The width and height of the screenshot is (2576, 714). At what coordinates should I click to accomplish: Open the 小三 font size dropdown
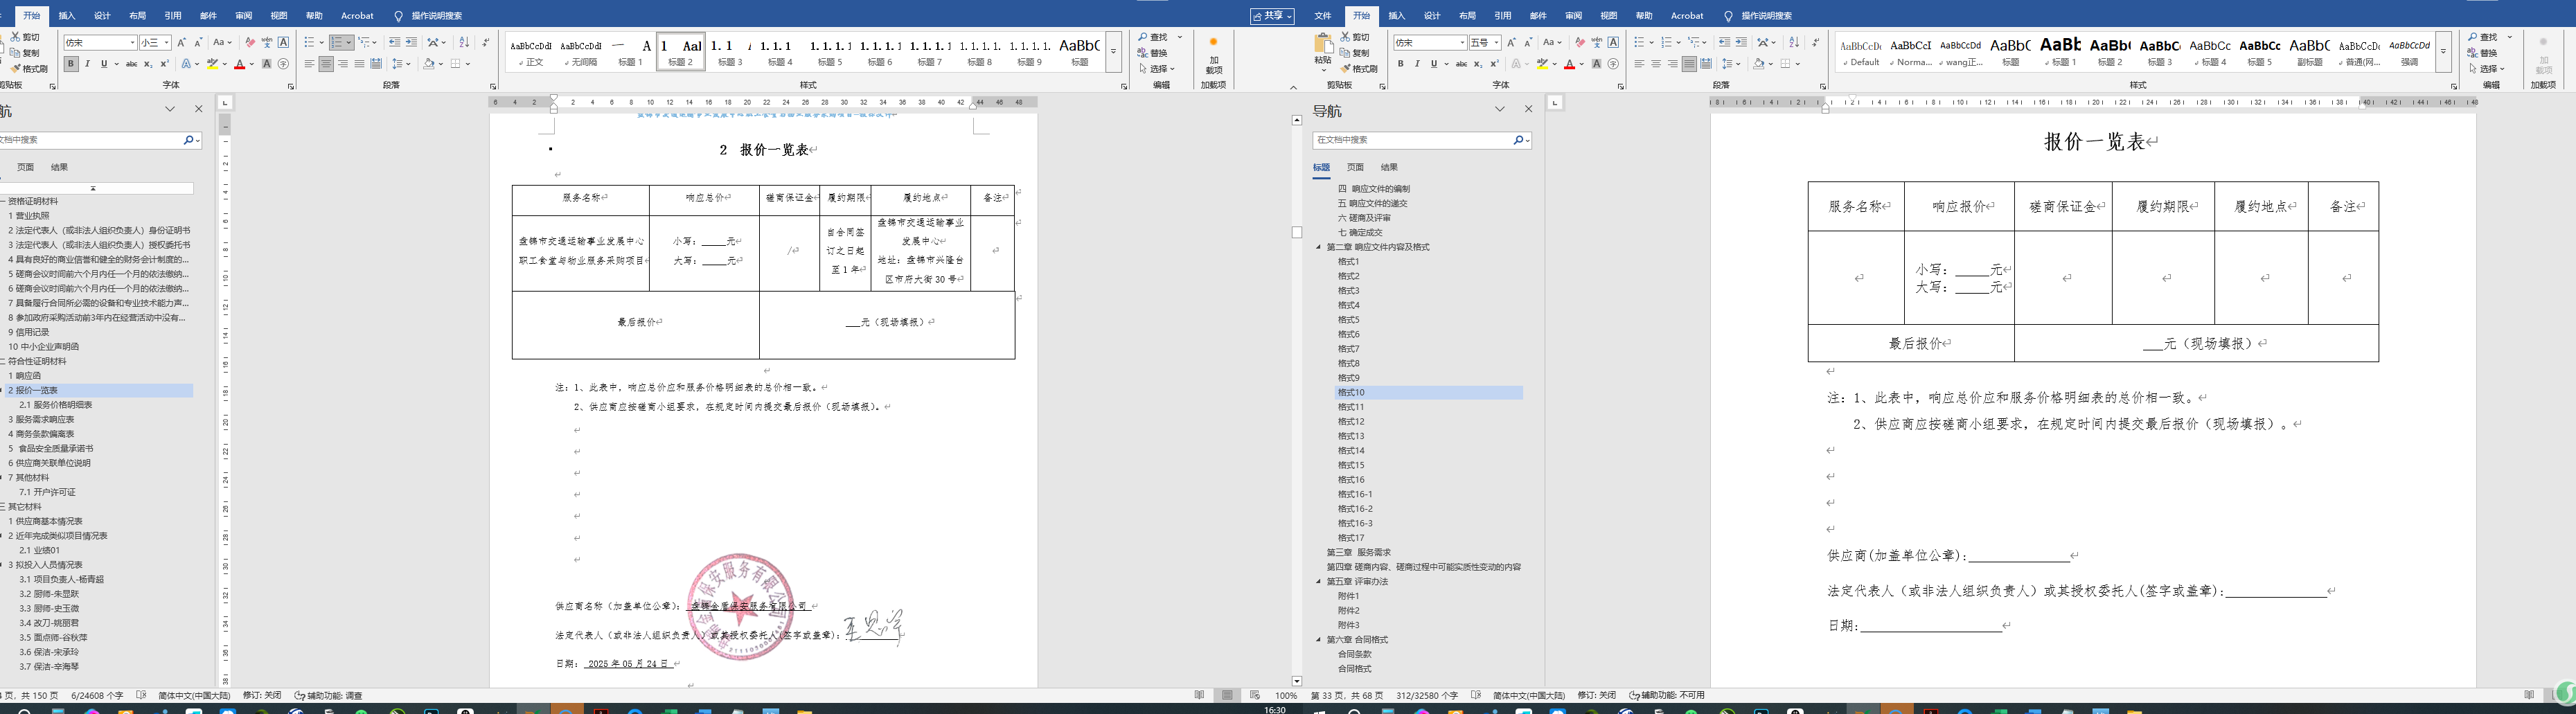click(167, 43)
